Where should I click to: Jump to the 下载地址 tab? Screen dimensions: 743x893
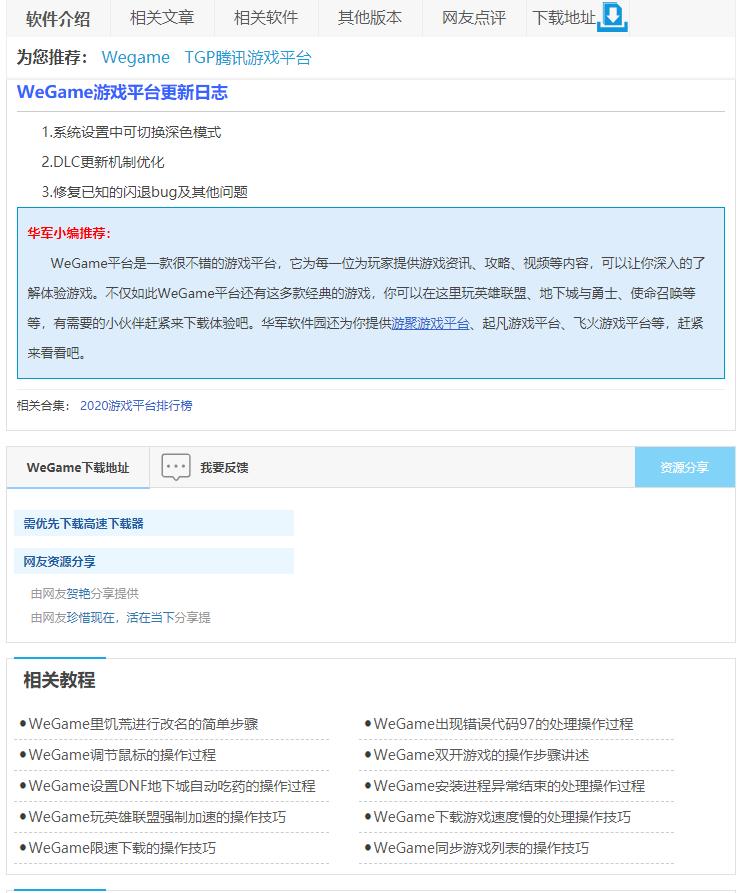pyautogui.click(x=564, y=18)
